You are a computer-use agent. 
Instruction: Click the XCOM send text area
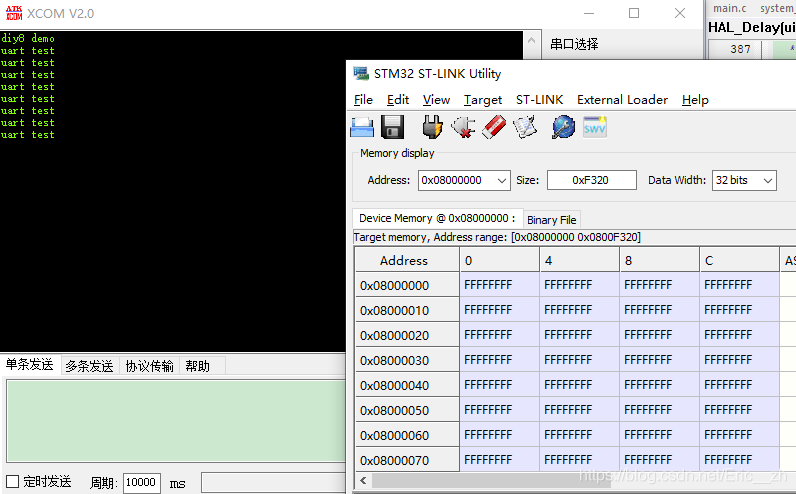pos(176,421)
